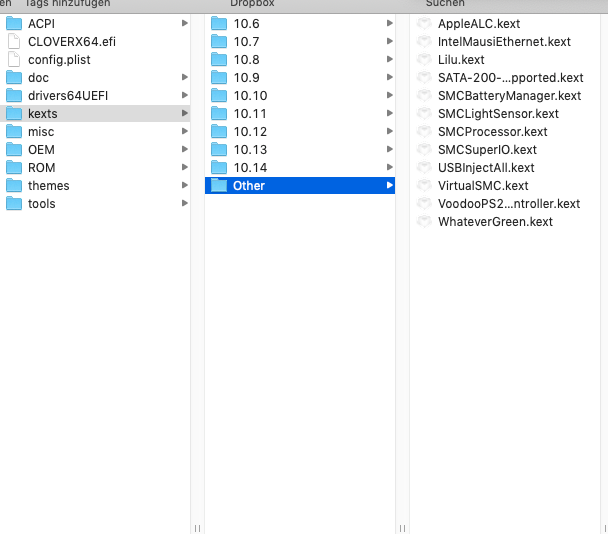Click the ROM folder icon
The height and width of the screenshot is (534, 608).
(14, 168)
